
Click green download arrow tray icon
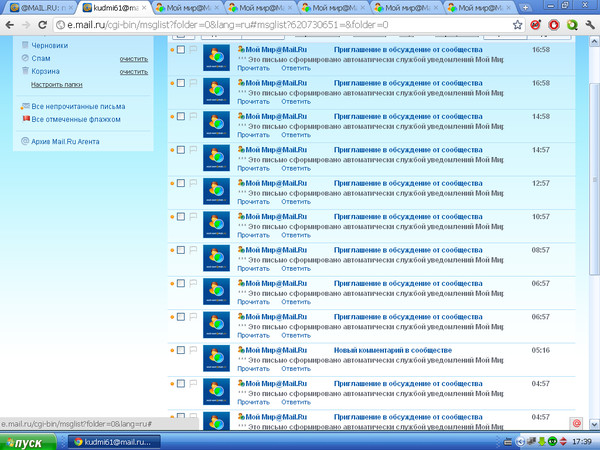(541, 442)
